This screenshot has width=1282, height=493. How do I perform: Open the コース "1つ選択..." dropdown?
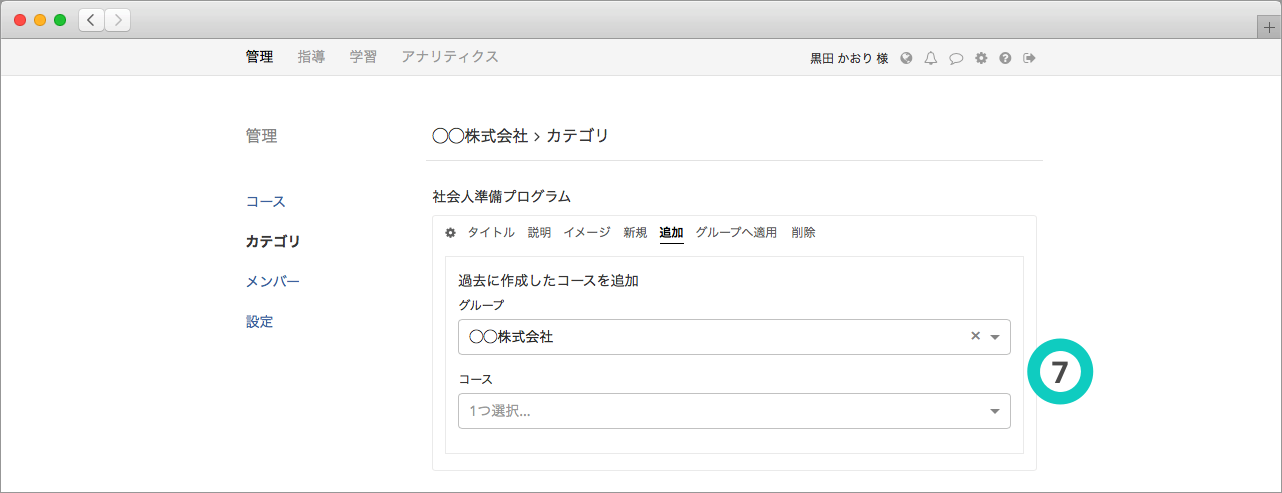click(x=733, y=411)
